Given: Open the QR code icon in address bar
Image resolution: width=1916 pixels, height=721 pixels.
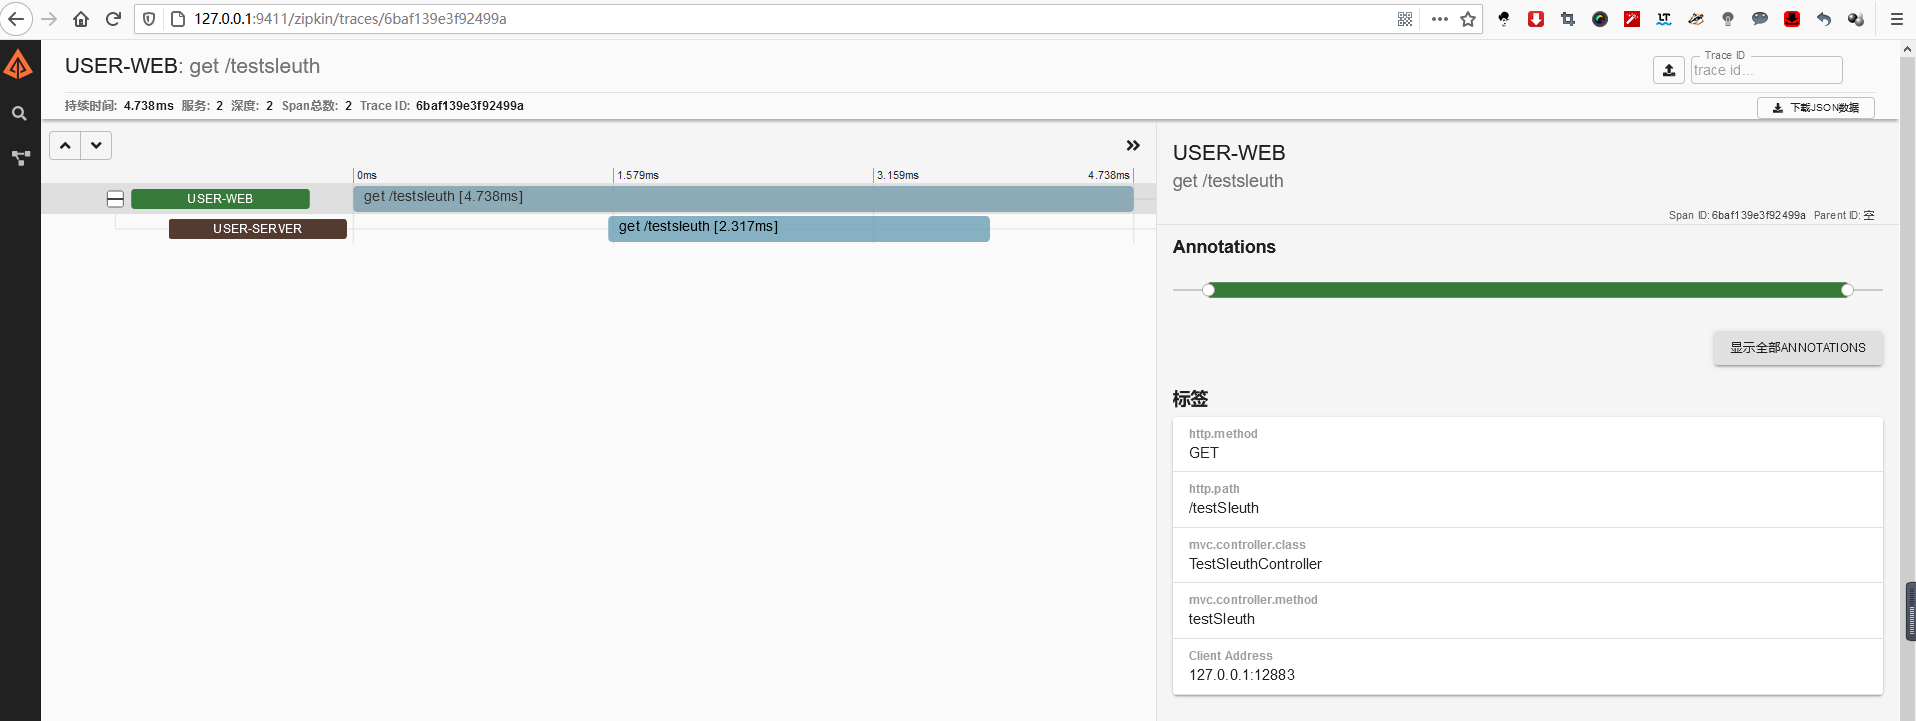Looking at the screenshot, I should [x=1405, y=19].
